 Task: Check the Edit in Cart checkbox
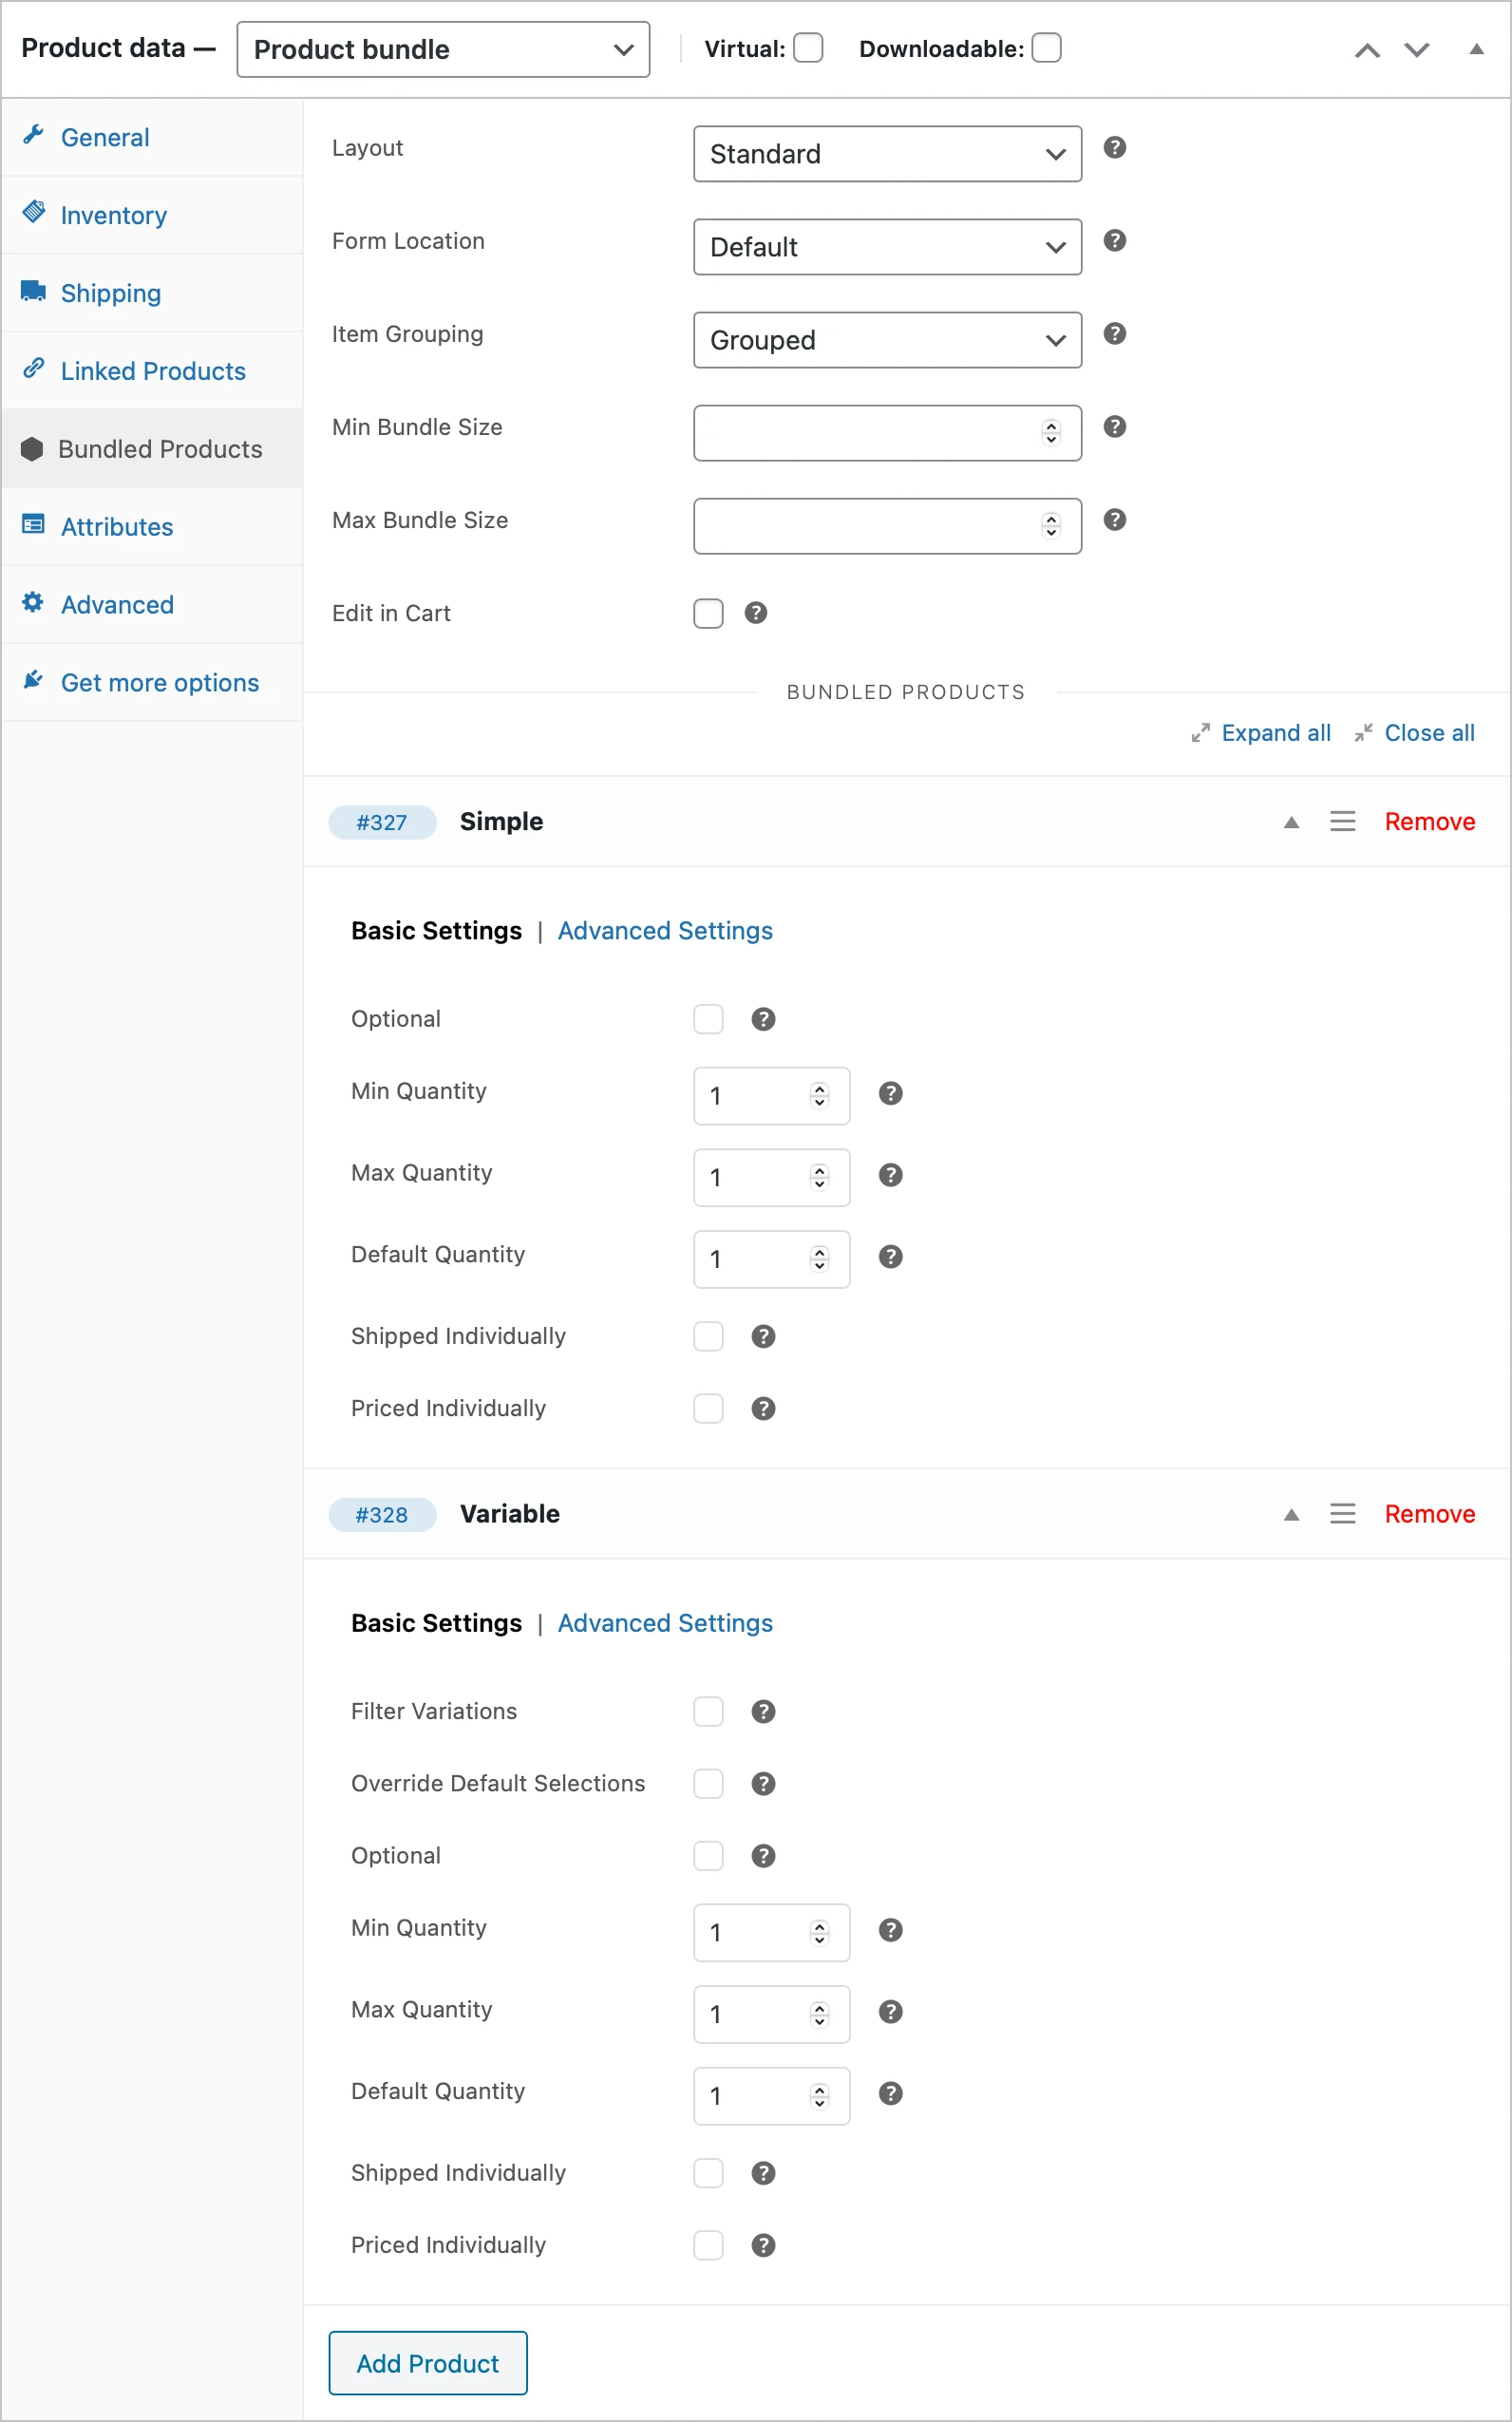[x=708, y=613]
